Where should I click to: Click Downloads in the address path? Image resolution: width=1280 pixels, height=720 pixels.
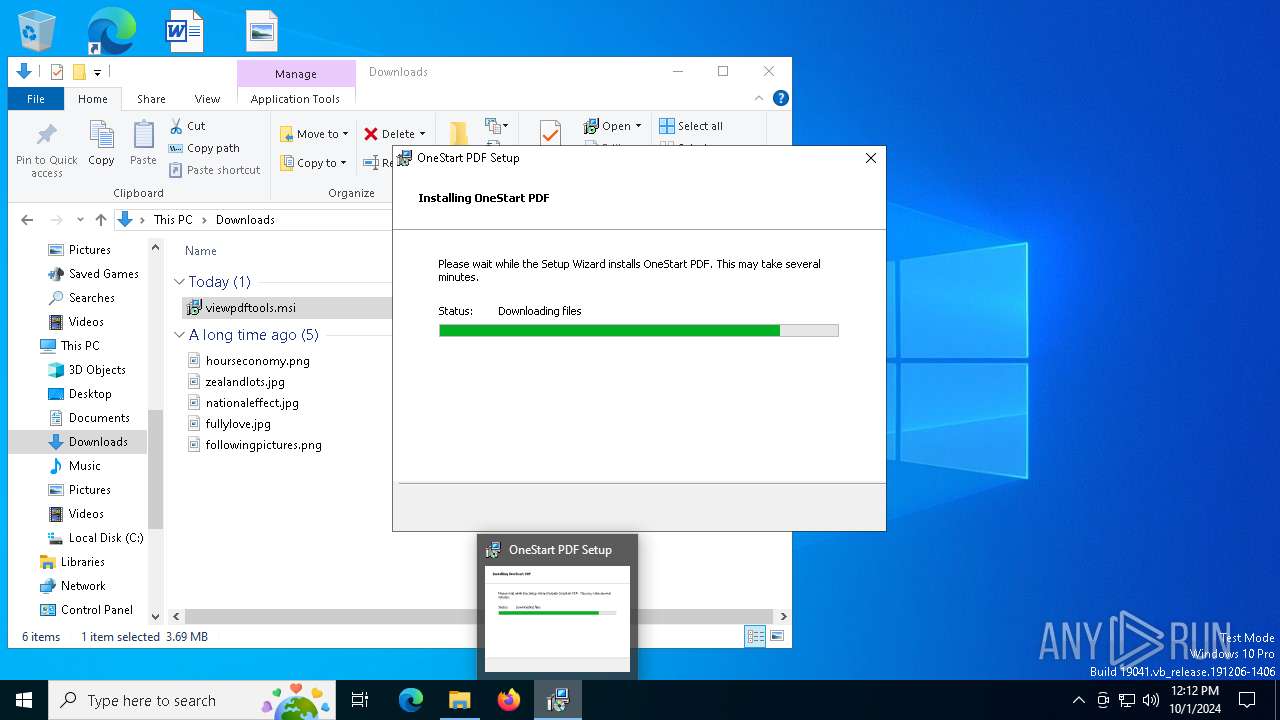(x=245, y=220)
